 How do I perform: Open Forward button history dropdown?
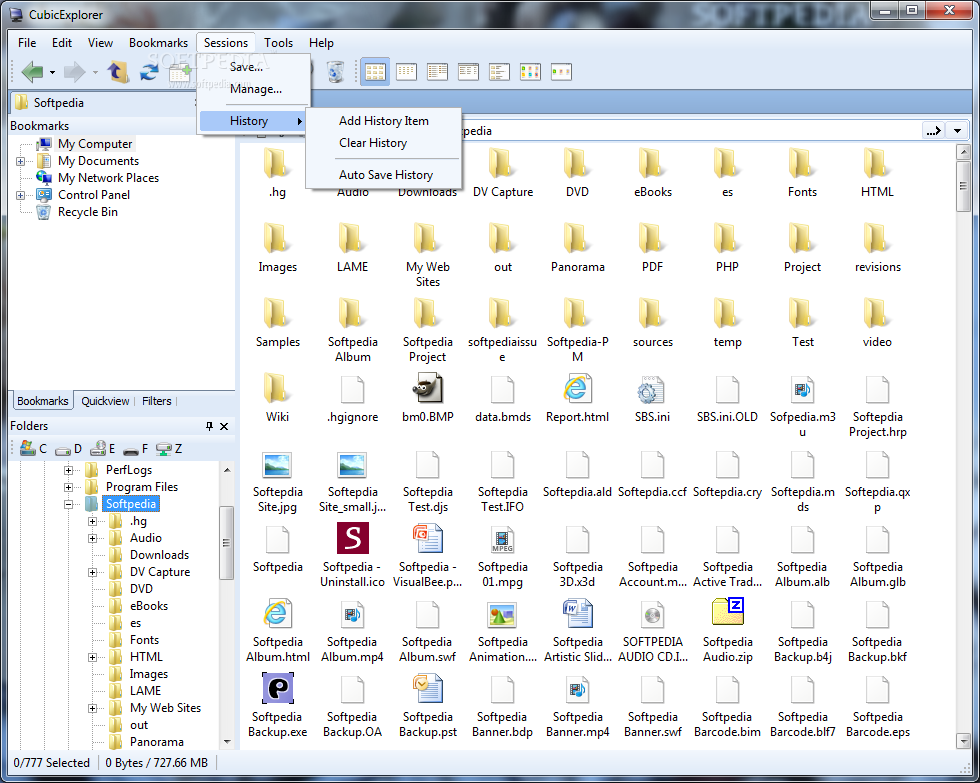(95, 72)
